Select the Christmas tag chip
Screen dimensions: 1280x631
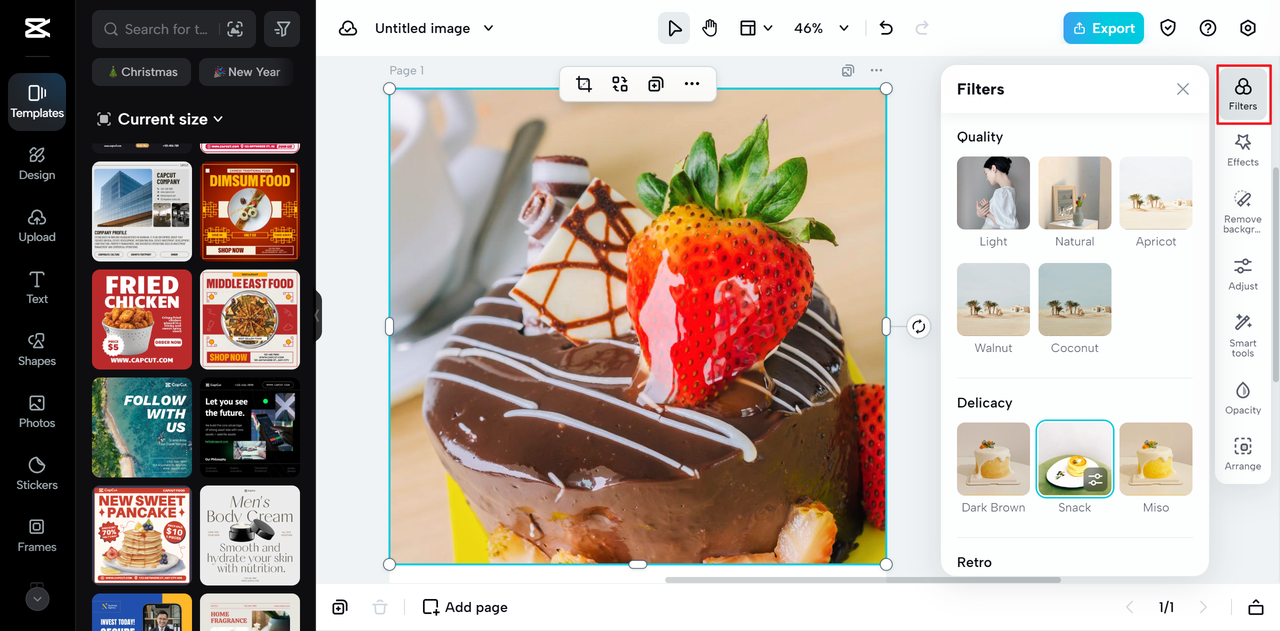pos(140,72)
